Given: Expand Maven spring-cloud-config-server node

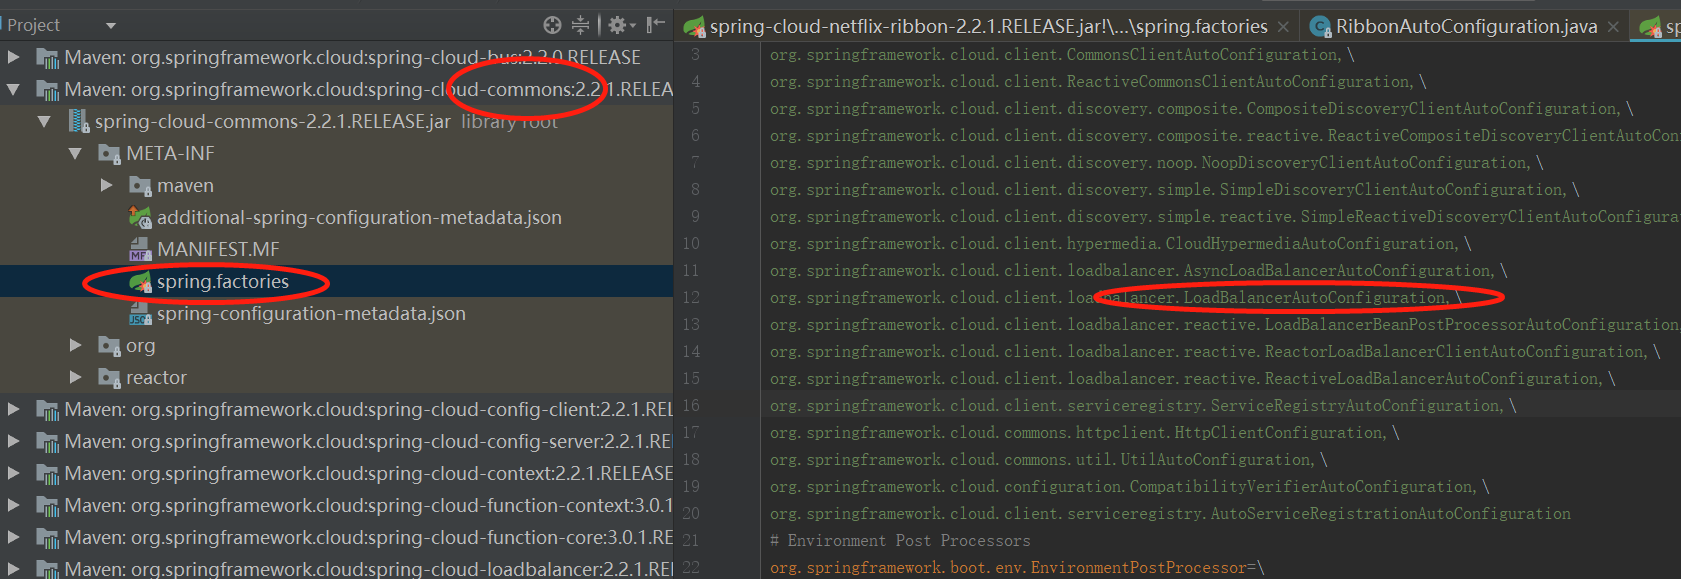Looking at the screenshot, I should pos(13,441).
